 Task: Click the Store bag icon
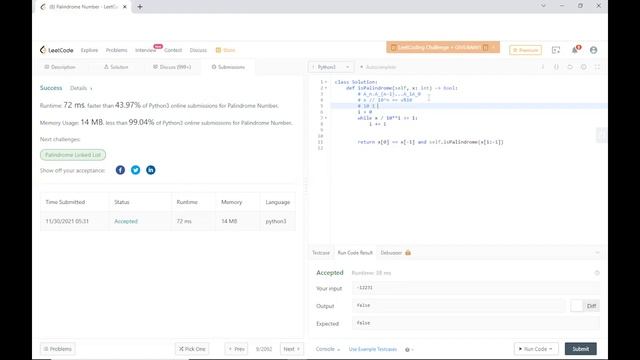[218, 50]
